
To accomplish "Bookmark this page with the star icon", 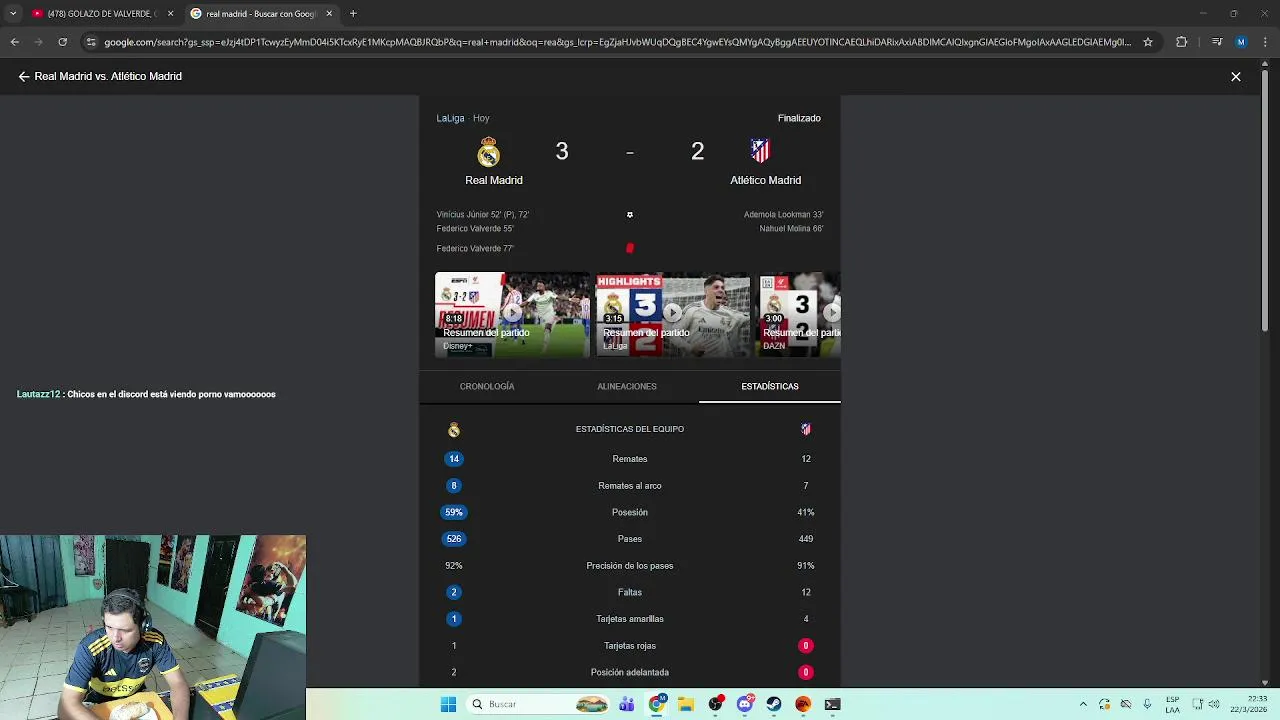I will (1148, 42).
